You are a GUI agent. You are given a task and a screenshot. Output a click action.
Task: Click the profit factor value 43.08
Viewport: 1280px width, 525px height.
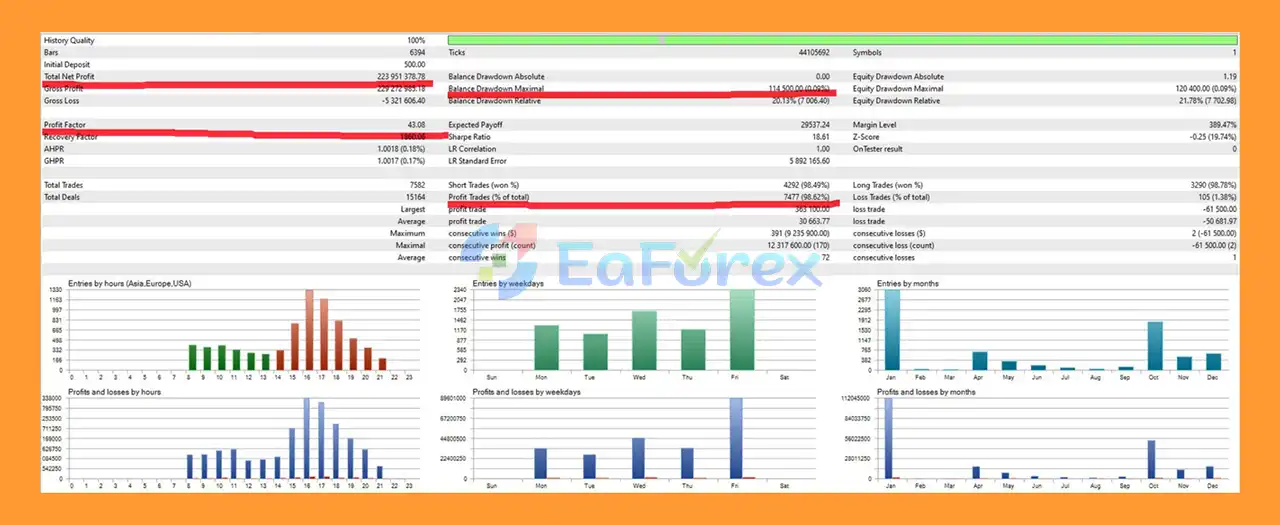pyautogui.click(x=416, y=124)
